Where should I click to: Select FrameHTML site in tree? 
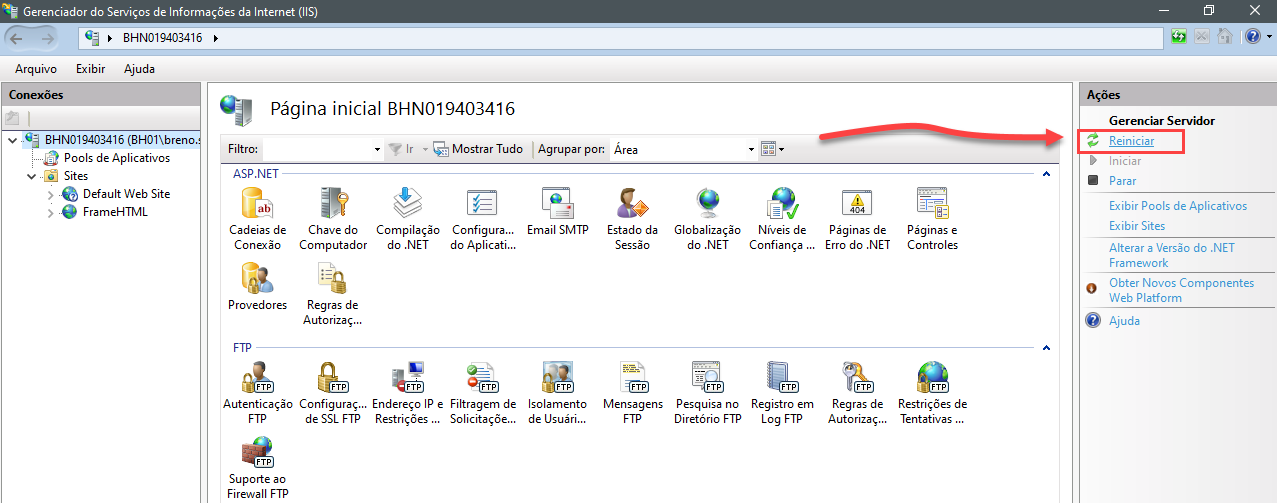(x=115, y=212)
